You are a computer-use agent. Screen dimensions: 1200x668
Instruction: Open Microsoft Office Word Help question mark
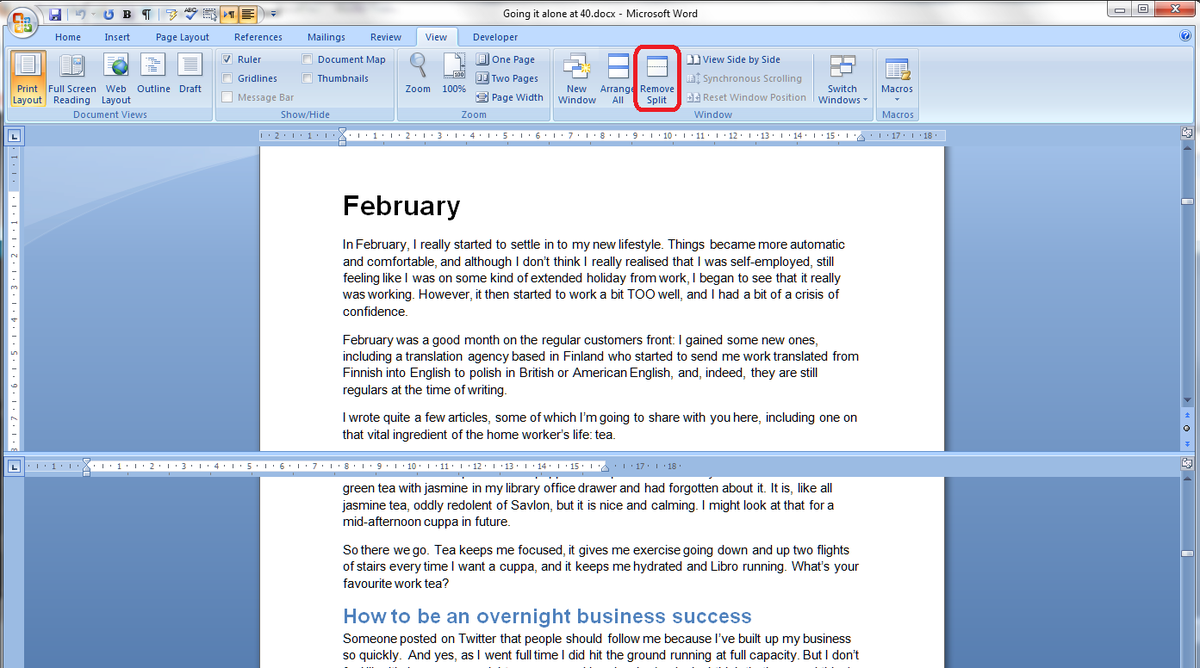(1185, 37)
